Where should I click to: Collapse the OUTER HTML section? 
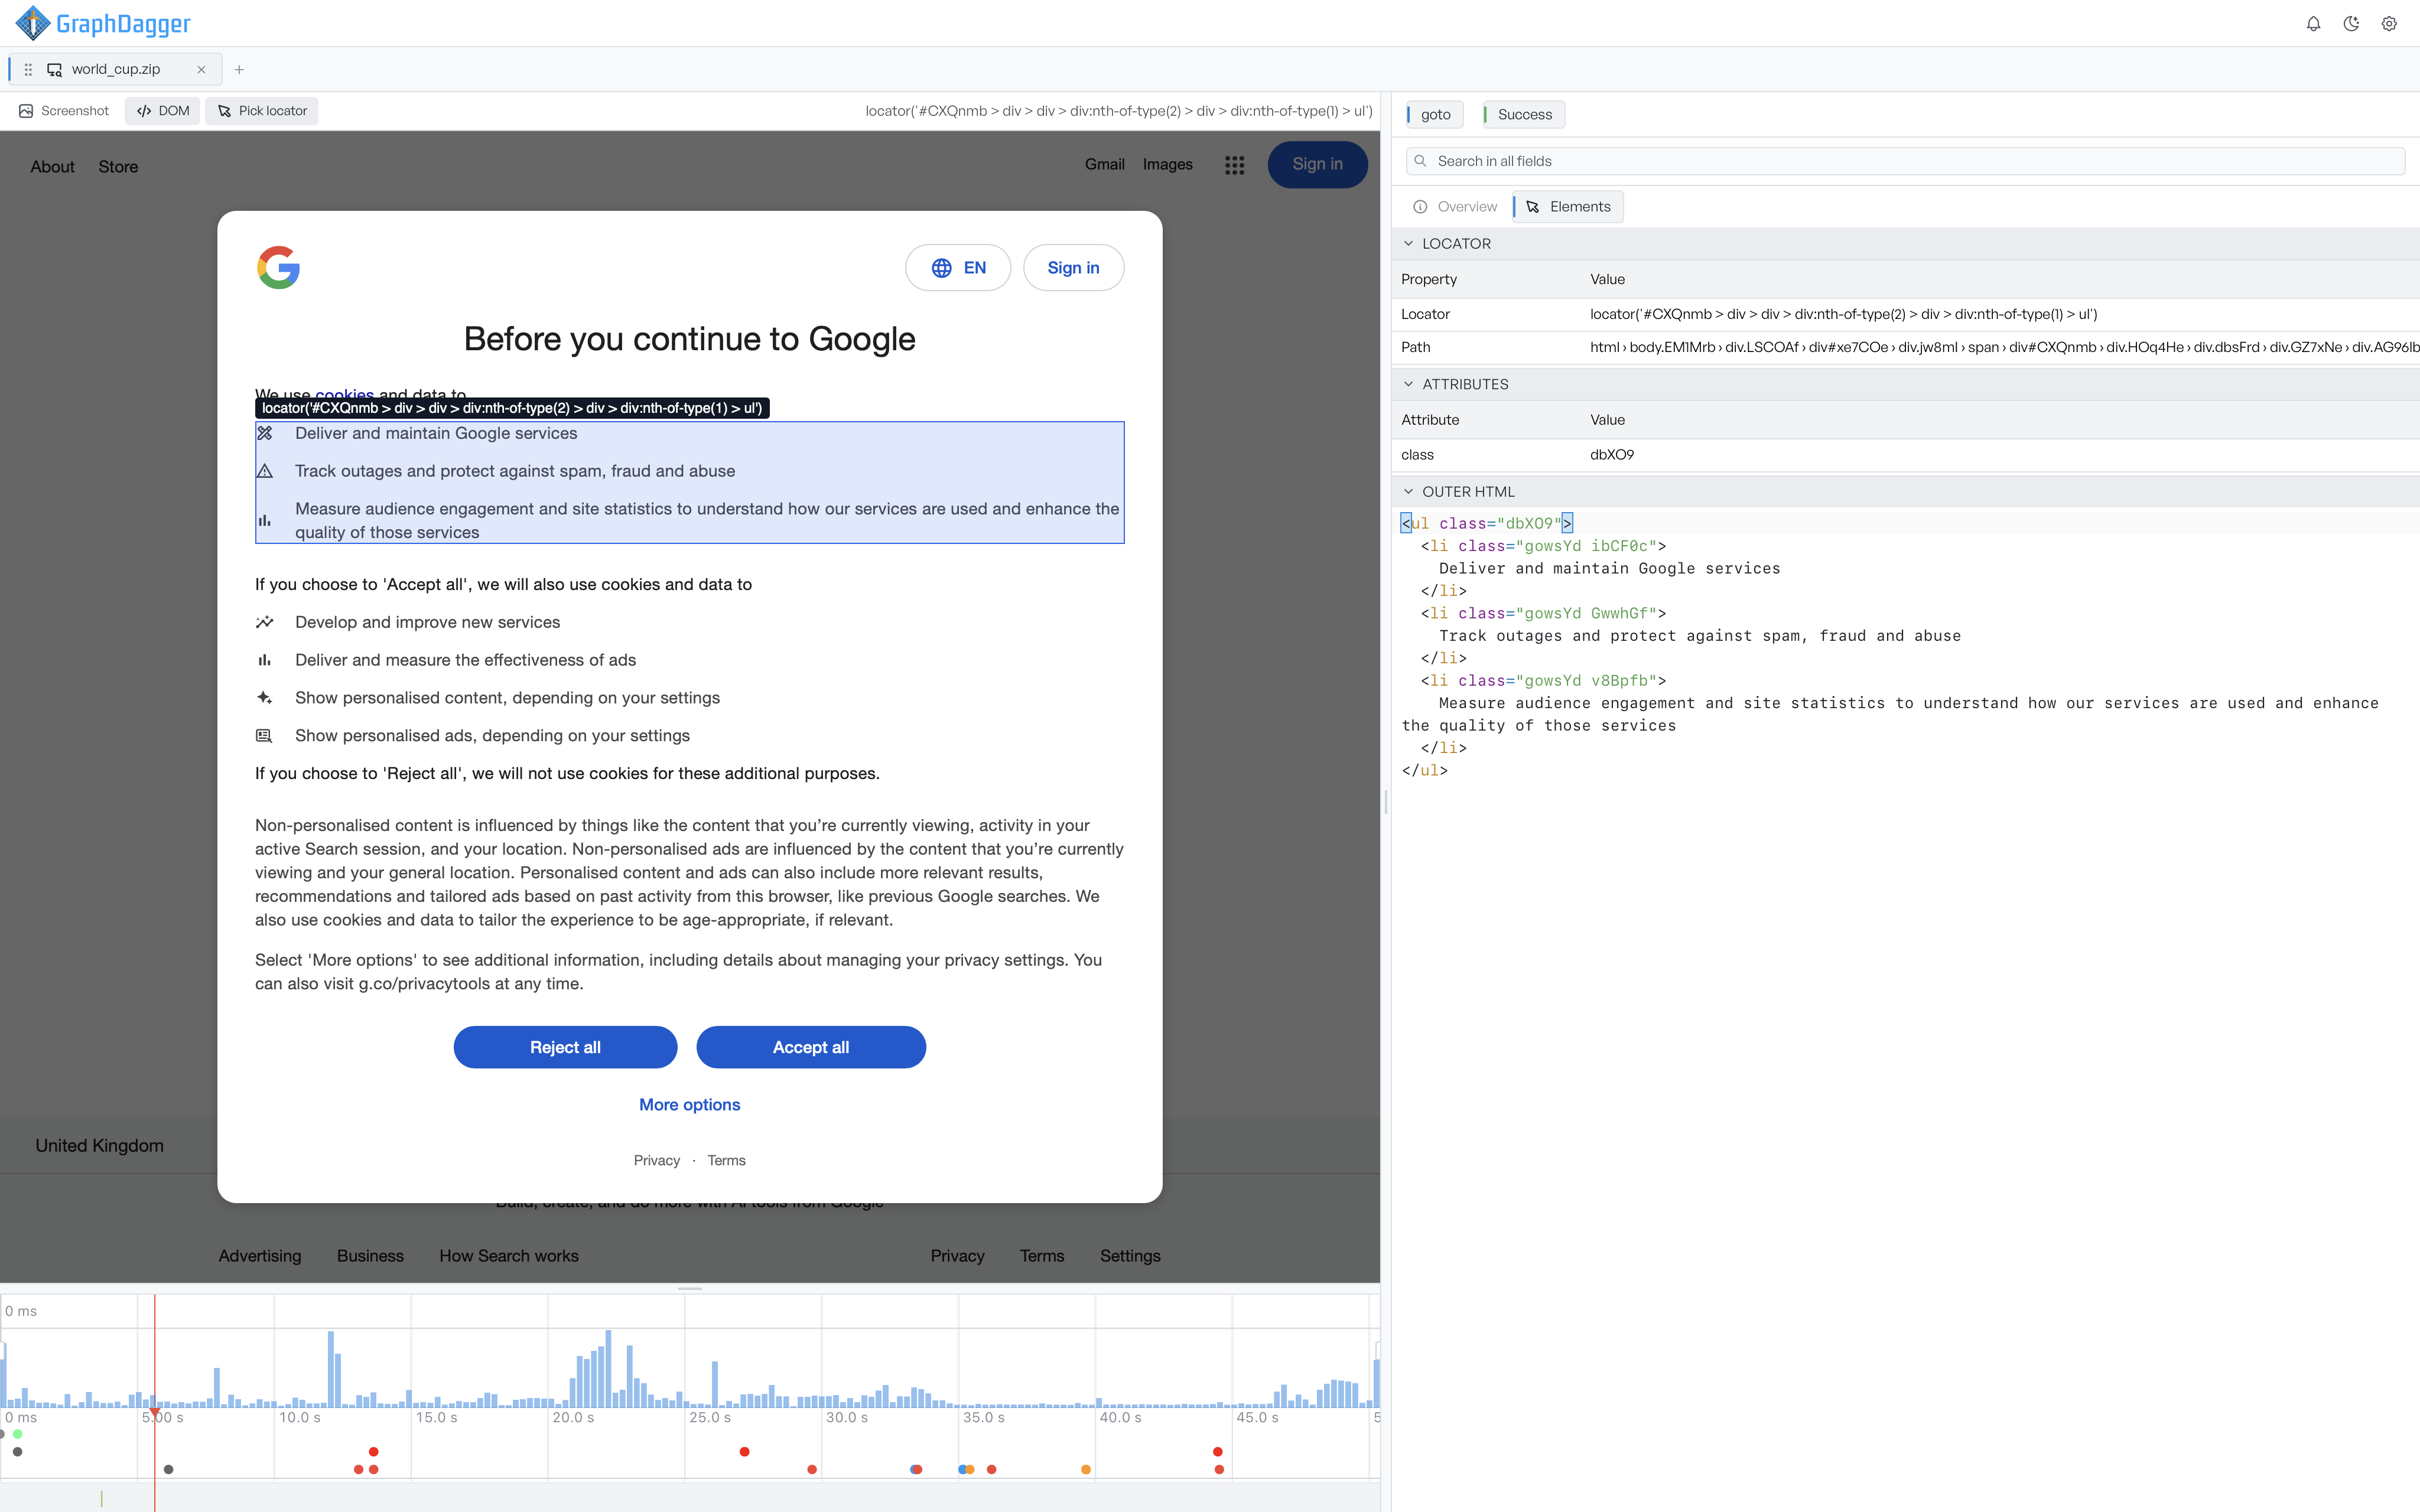pos(1409,492)
